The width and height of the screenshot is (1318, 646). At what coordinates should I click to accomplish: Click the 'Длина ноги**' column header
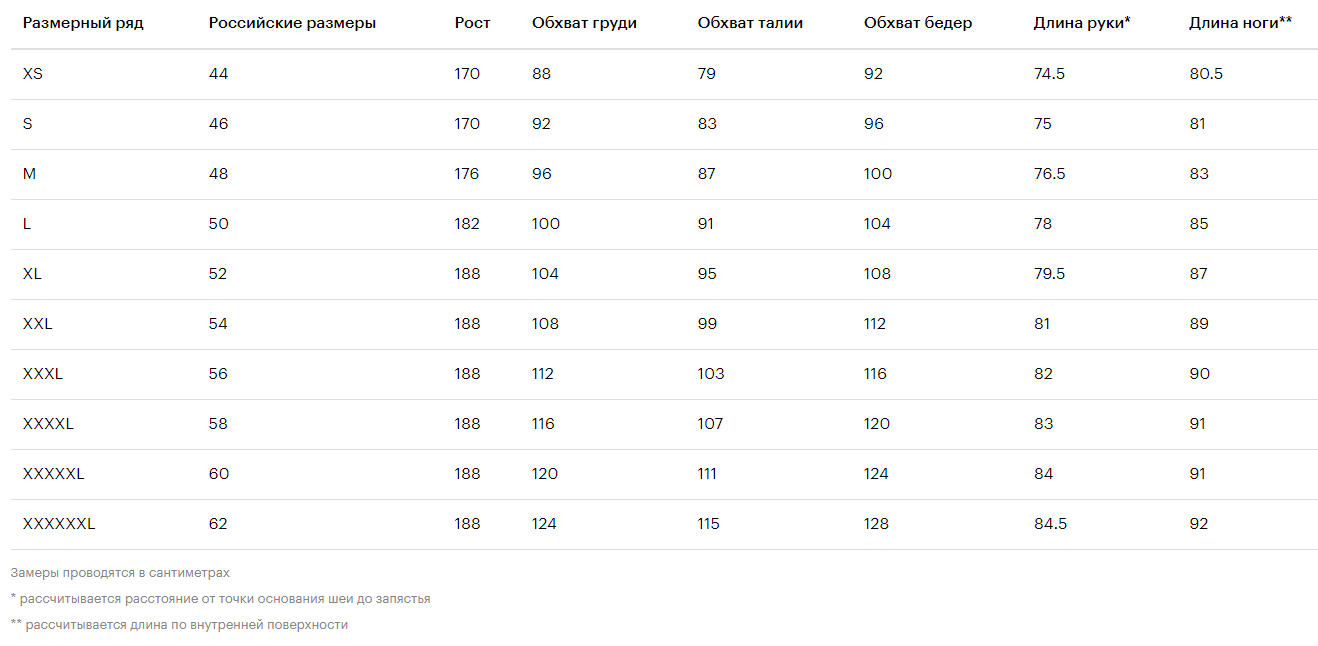(1240, 23)
